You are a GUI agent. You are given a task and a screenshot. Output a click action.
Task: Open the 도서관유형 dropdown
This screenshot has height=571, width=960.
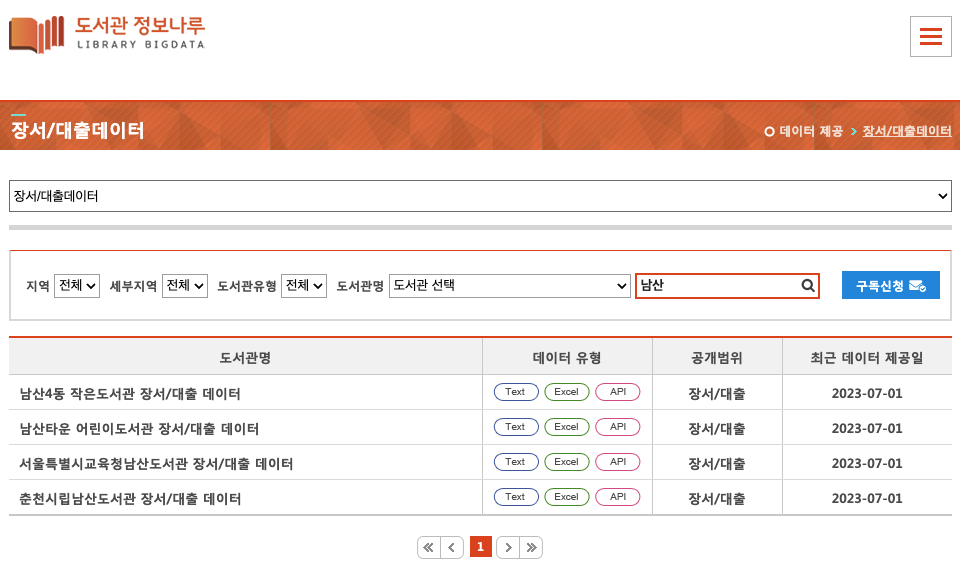[304, 286]
